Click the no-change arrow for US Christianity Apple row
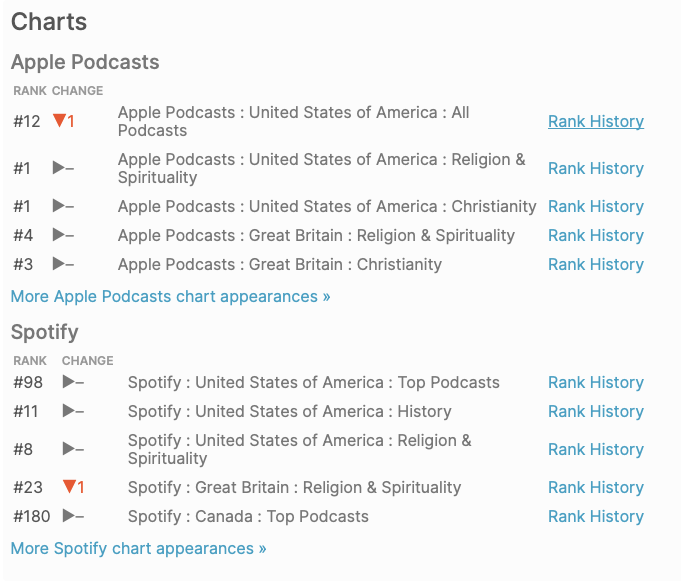The height and width of the screenshot is (583, 681). [59, 206]
